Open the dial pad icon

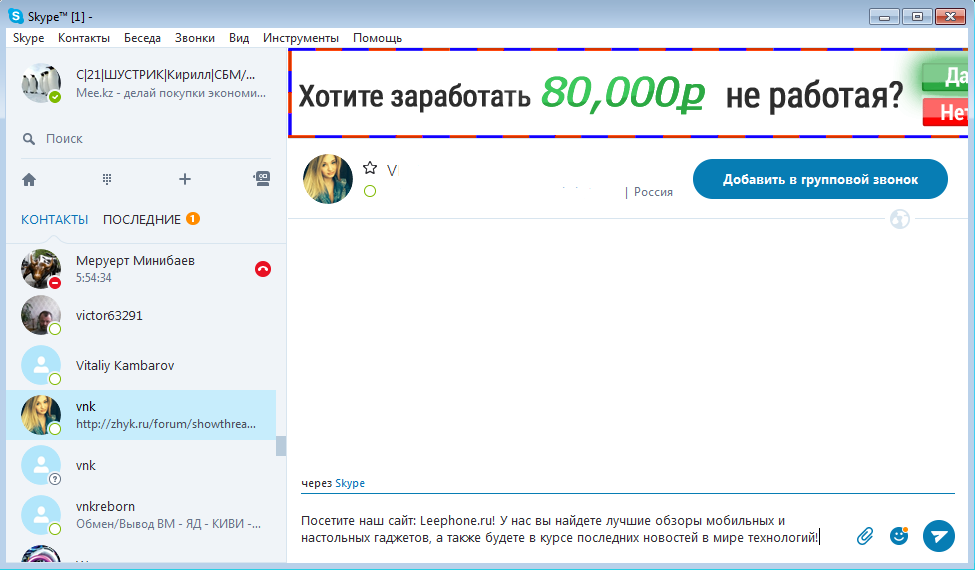tap(107, 179)
